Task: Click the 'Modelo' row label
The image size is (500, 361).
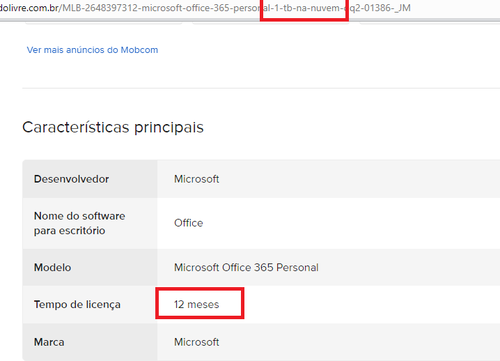Action: point(53,267)
